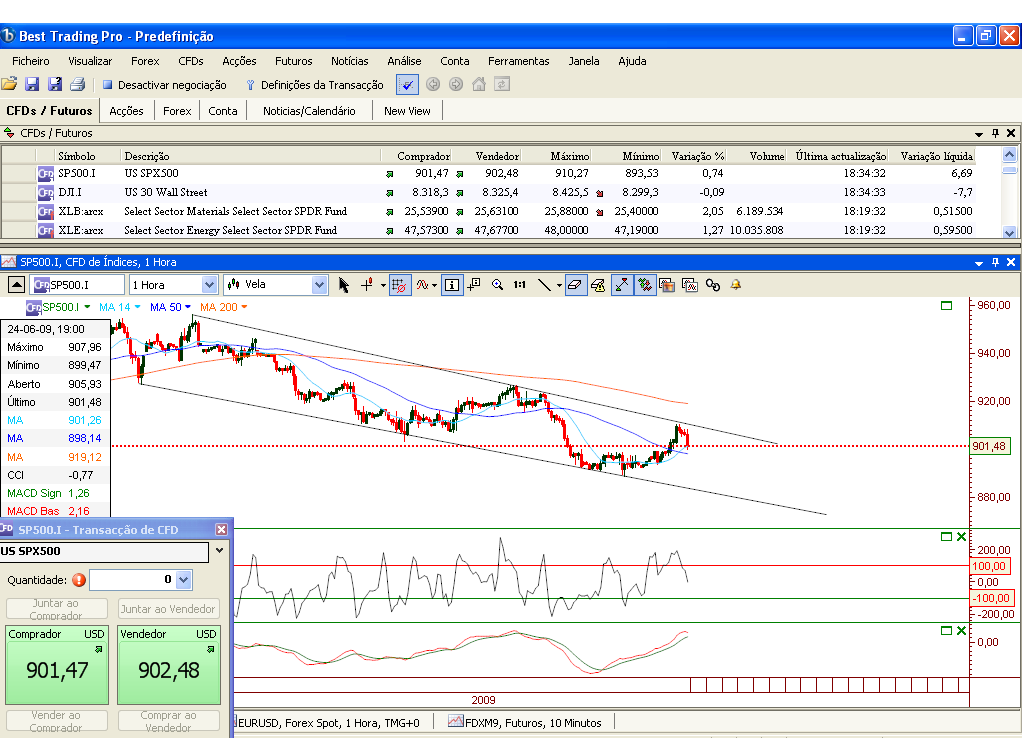
Task: Click the printer icon
Action: [x=78, y=84]
